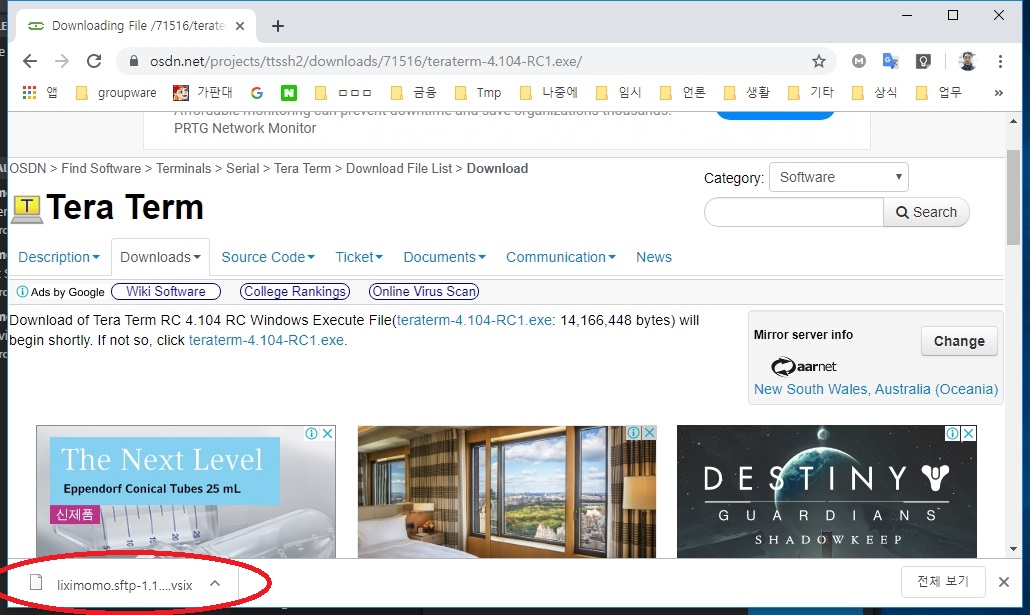Screen dimensions: 1030x615
Task: Click the OSDN breadcrumb link
Action: 28,168
